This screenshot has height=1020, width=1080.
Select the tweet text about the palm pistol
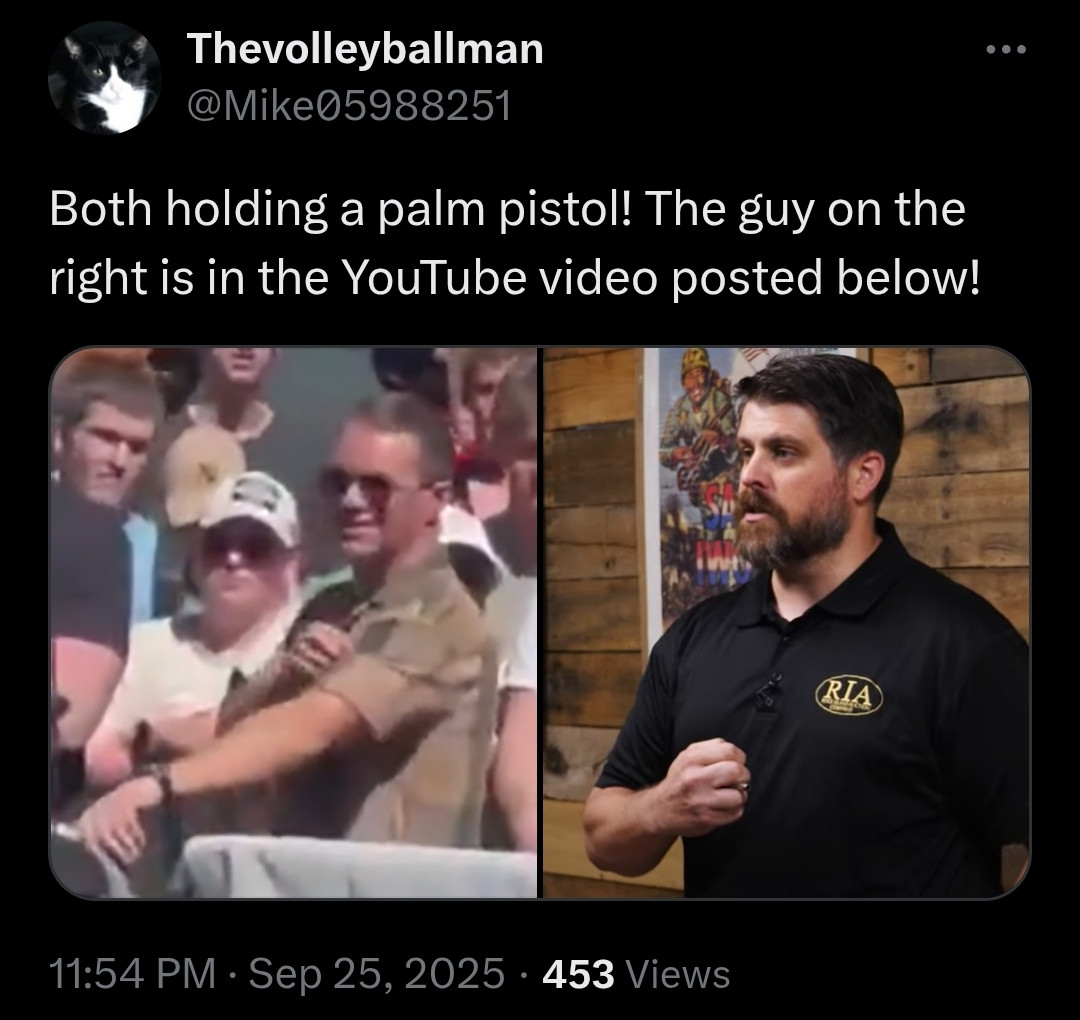pos(514,243)
